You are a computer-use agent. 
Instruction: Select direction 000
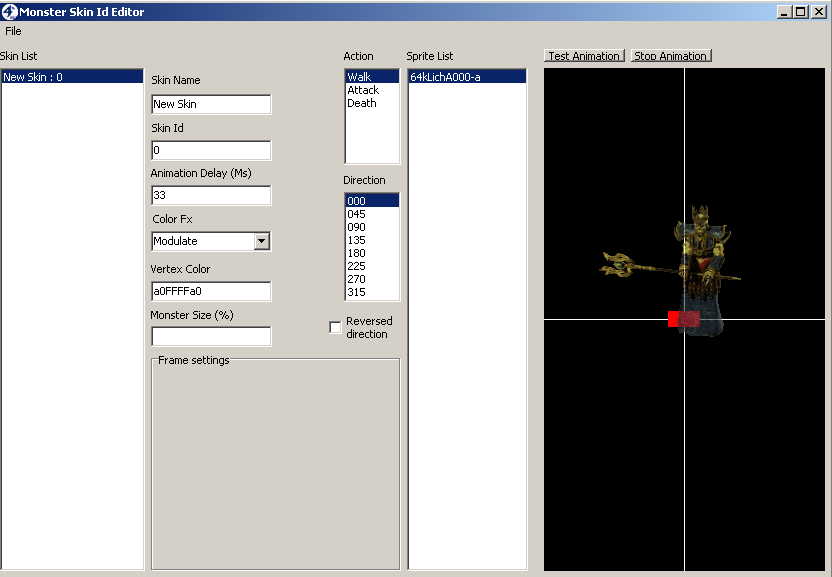pos(372,201)
